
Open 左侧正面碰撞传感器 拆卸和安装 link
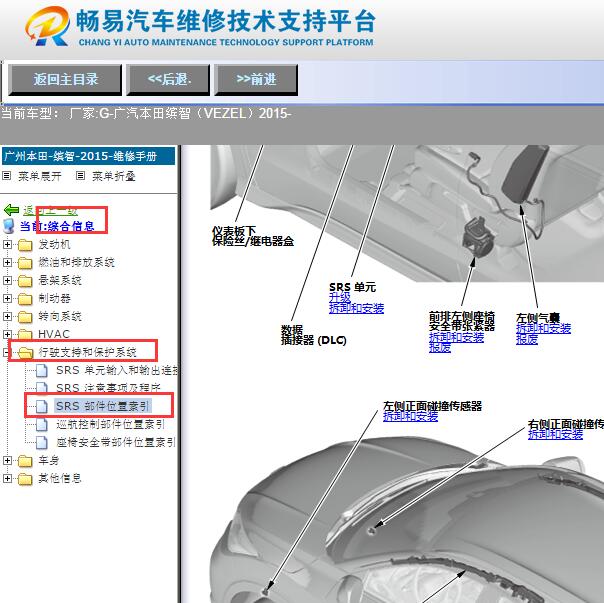(x=410, y=416)
